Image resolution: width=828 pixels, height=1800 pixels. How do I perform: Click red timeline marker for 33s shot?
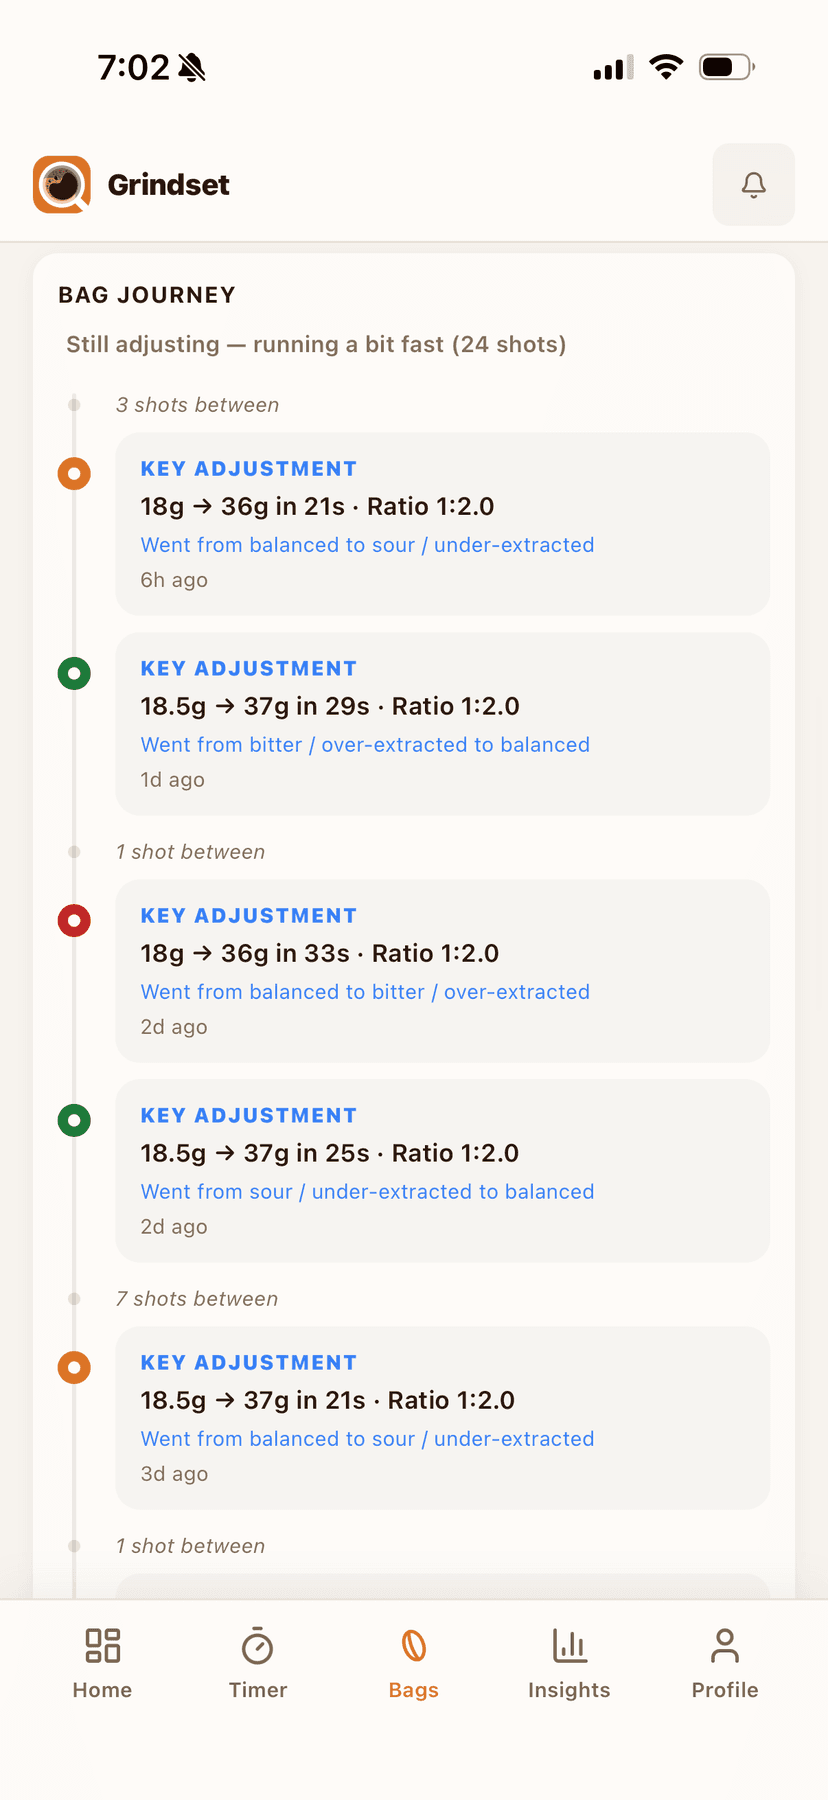(74, 920)
